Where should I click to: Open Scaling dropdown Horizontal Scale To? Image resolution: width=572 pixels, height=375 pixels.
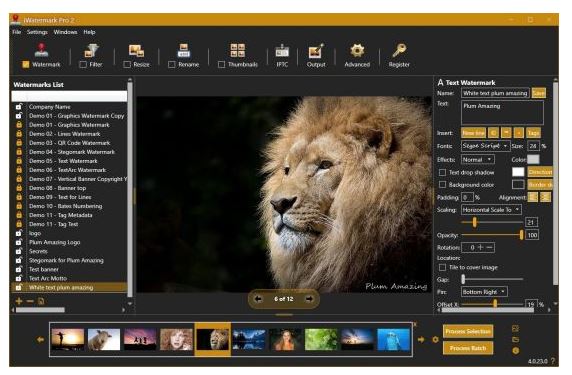click(x=491, y=210)
